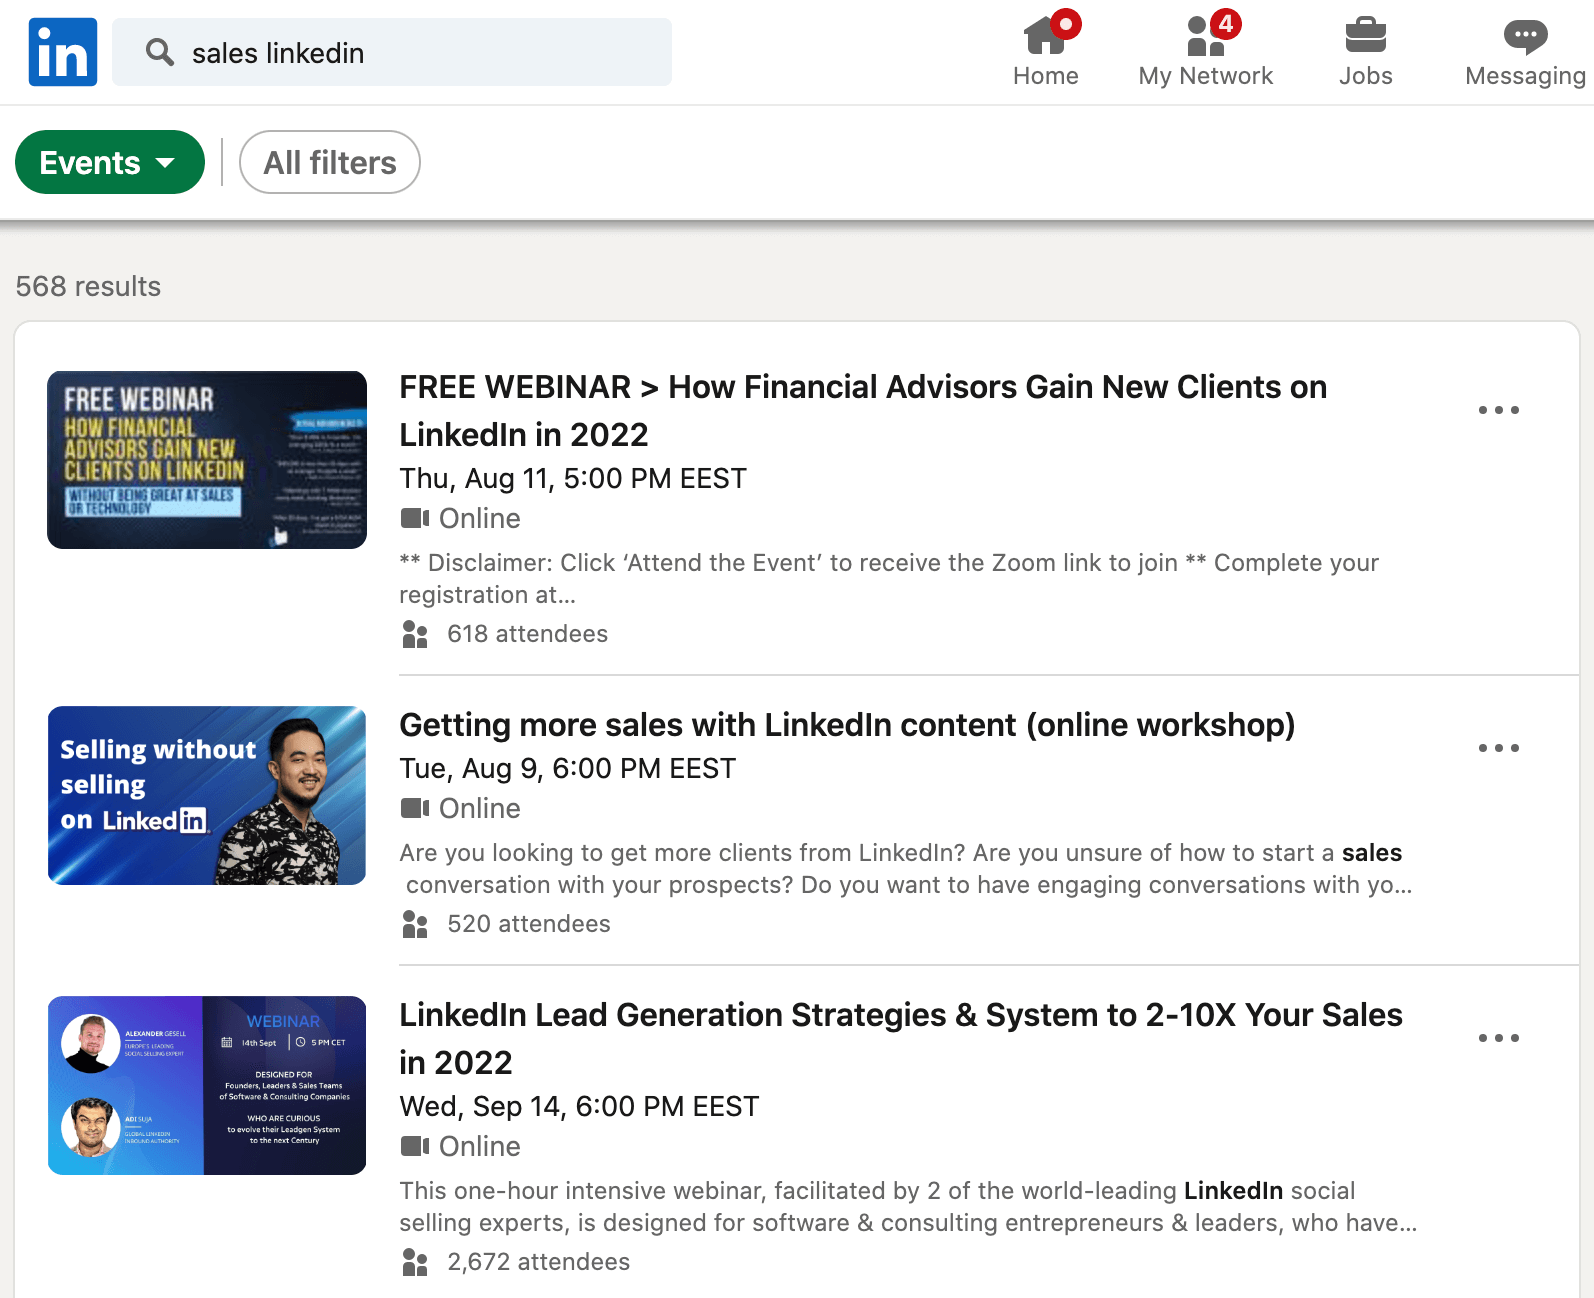Open 'Getting more sales with LinkedIn content' event
The height and width of the screenshot is (1298, 1594).
coord(846,725)
